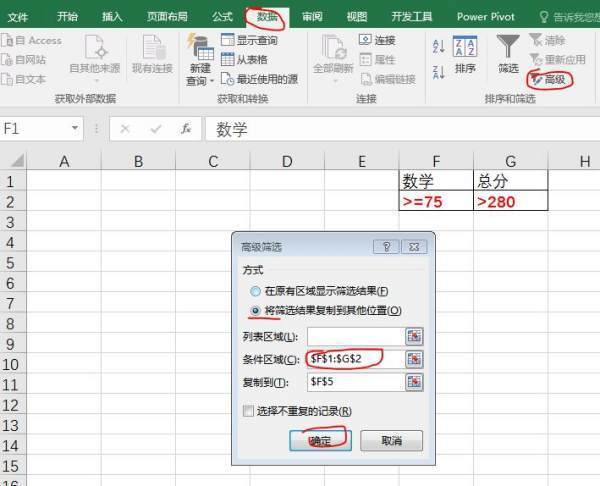The height and width of the screenshot is (486, 600).
Task: Import data 自 Access
Action: click(31, 40)
